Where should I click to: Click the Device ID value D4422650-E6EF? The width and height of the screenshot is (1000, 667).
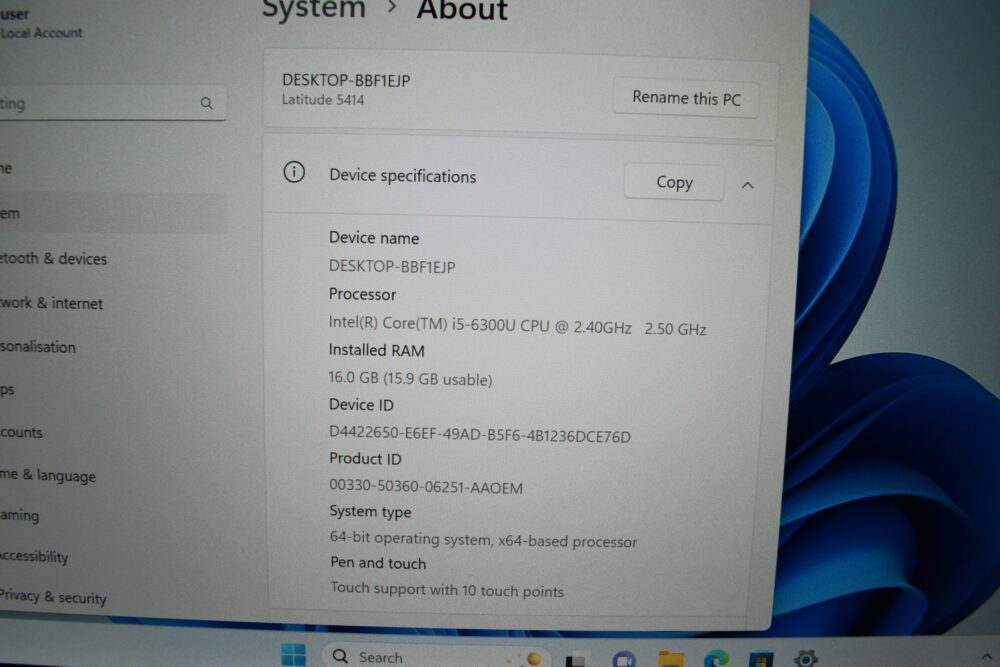(x=480, y=434)
